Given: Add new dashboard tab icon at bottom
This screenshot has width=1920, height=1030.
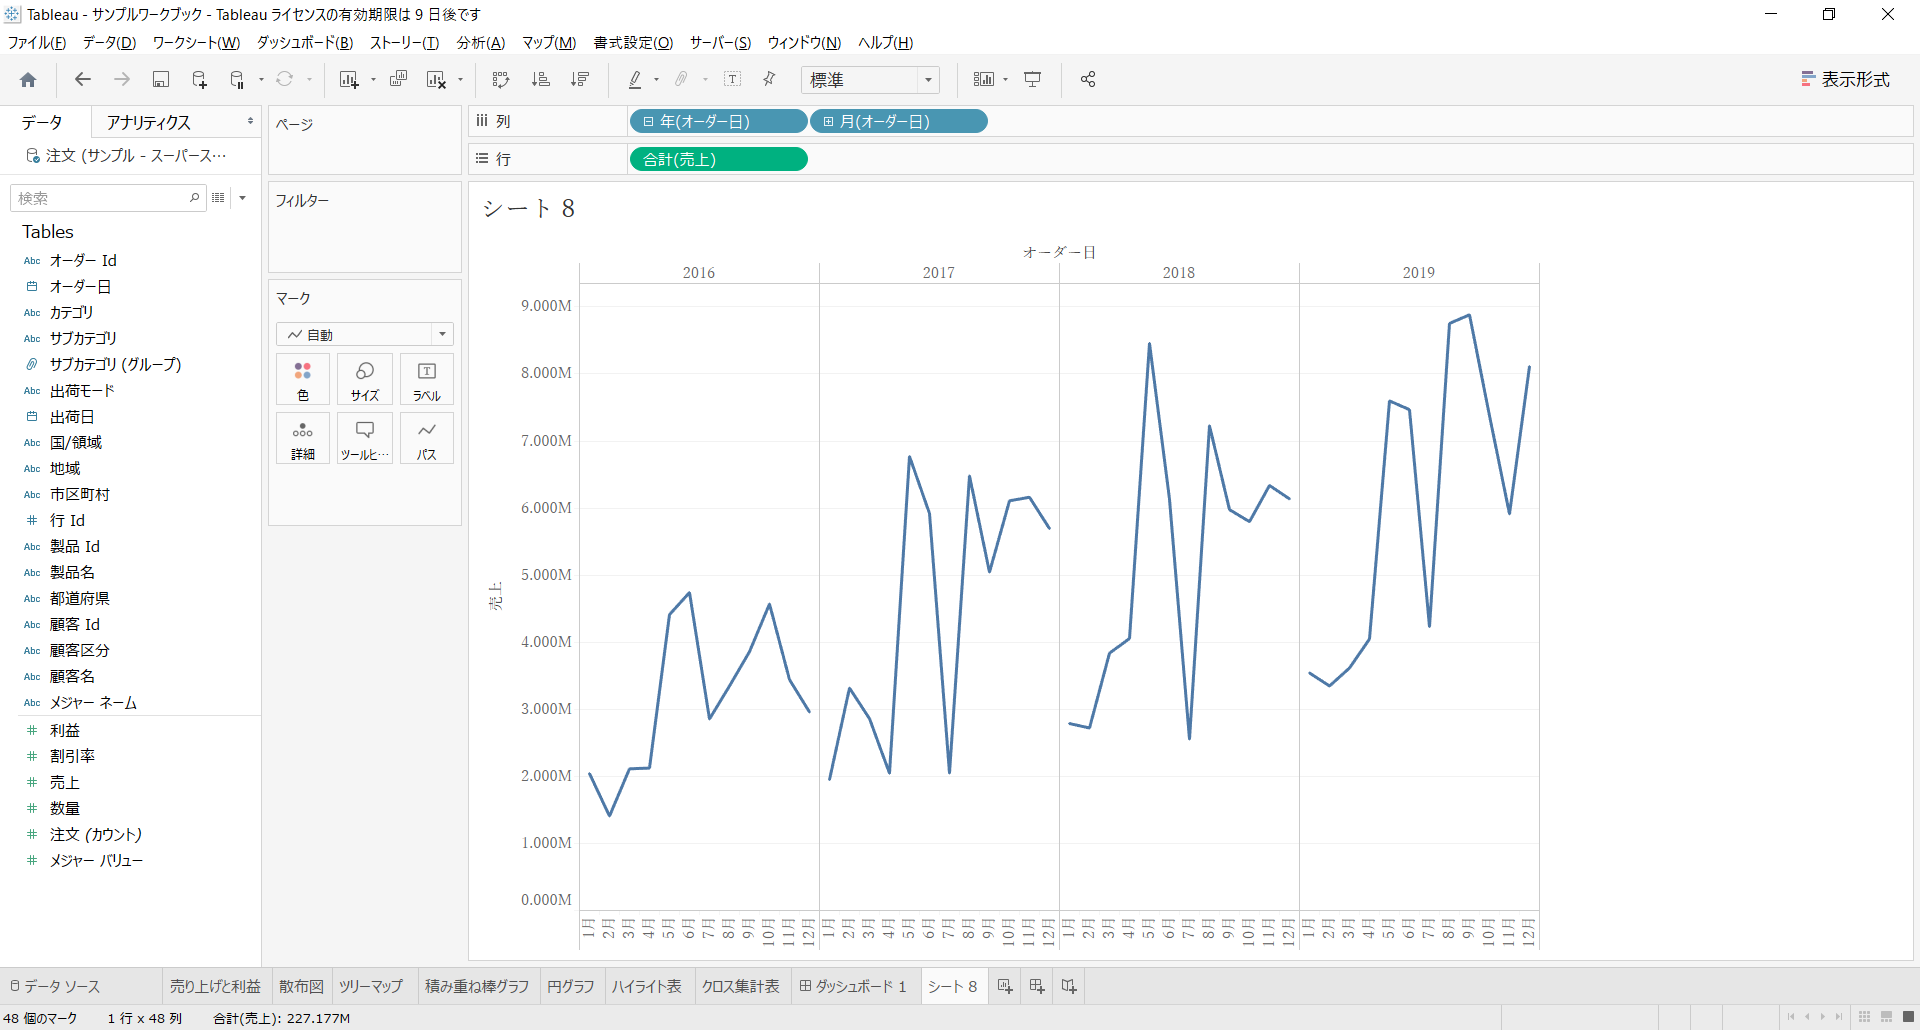Looking at the screenshot, I should tap(1037, 987).
